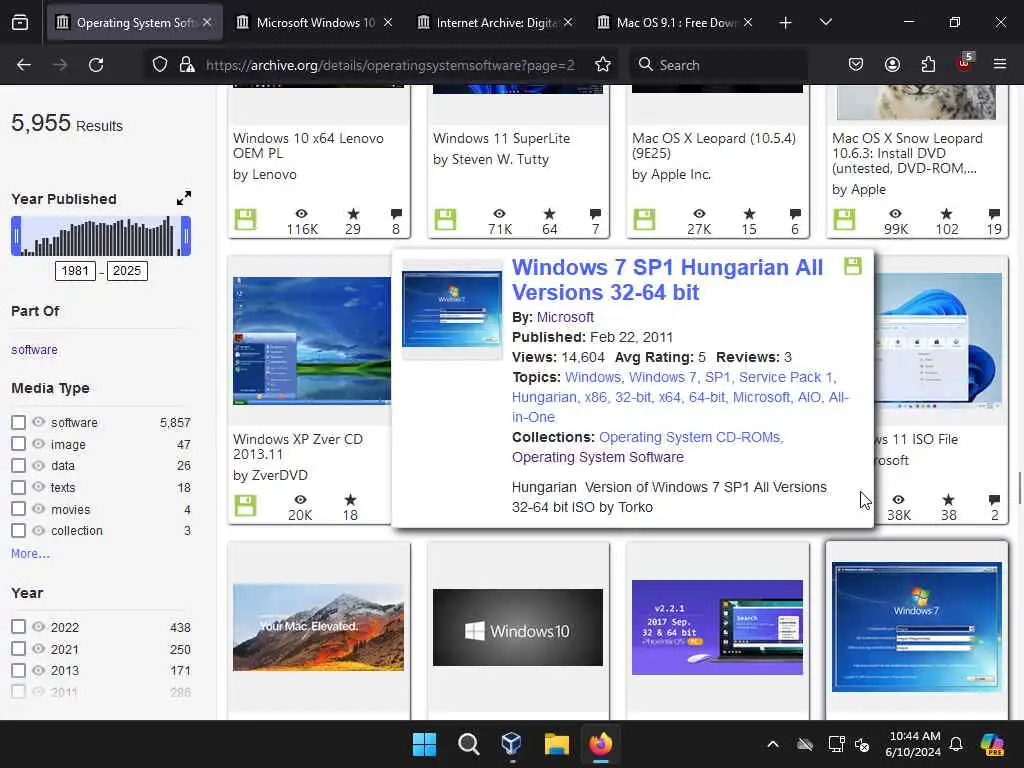
Task: Check the movies media type box
Action: point(18,509)
